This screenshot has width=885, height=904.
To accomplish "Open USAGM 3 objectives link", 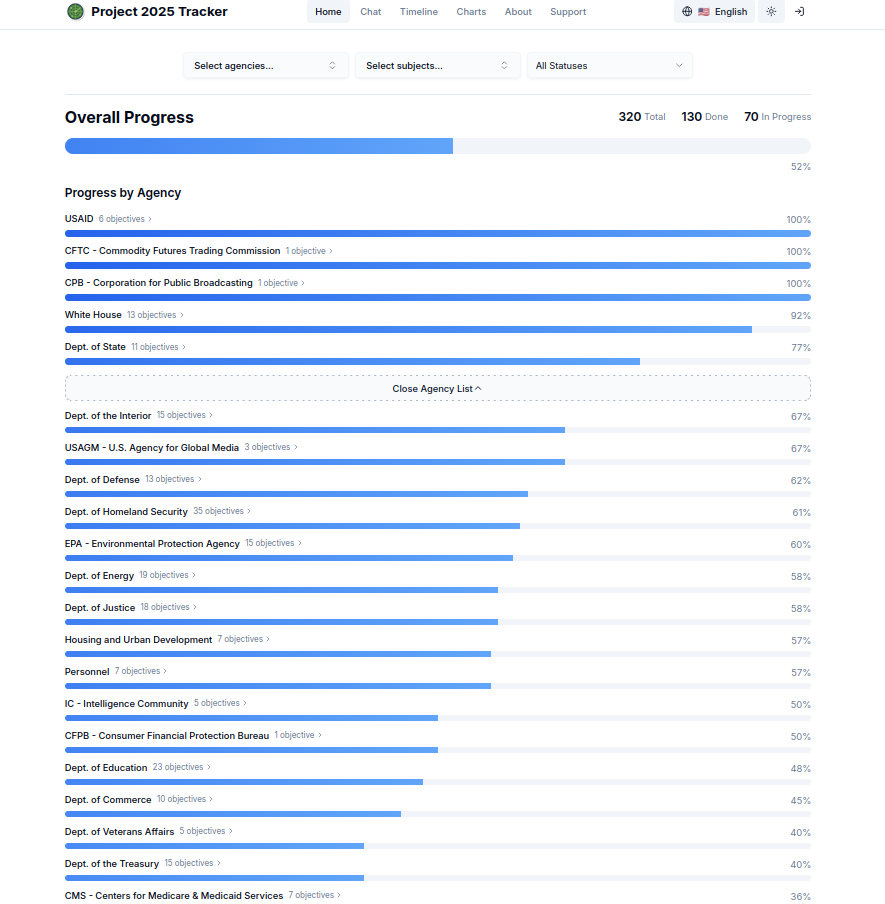I will 271,447.
